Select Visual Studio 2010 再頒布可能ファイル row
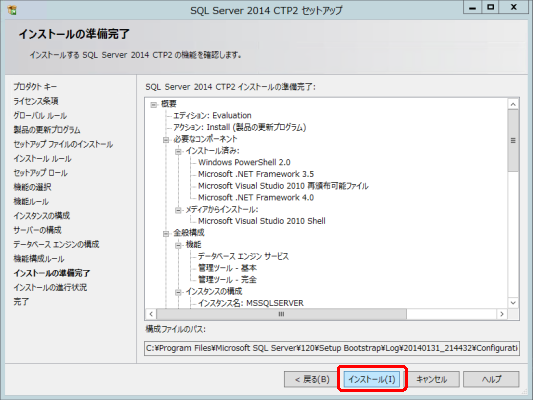533x400 pixels. (x=283, y=186)
